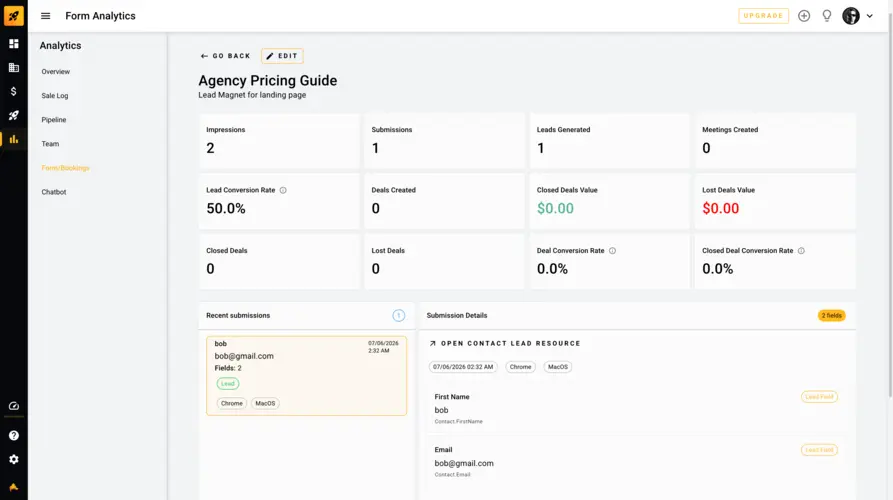Open the Chatbot analytics section
Viewport: 893px width, 500px height.
coord(54,192)
